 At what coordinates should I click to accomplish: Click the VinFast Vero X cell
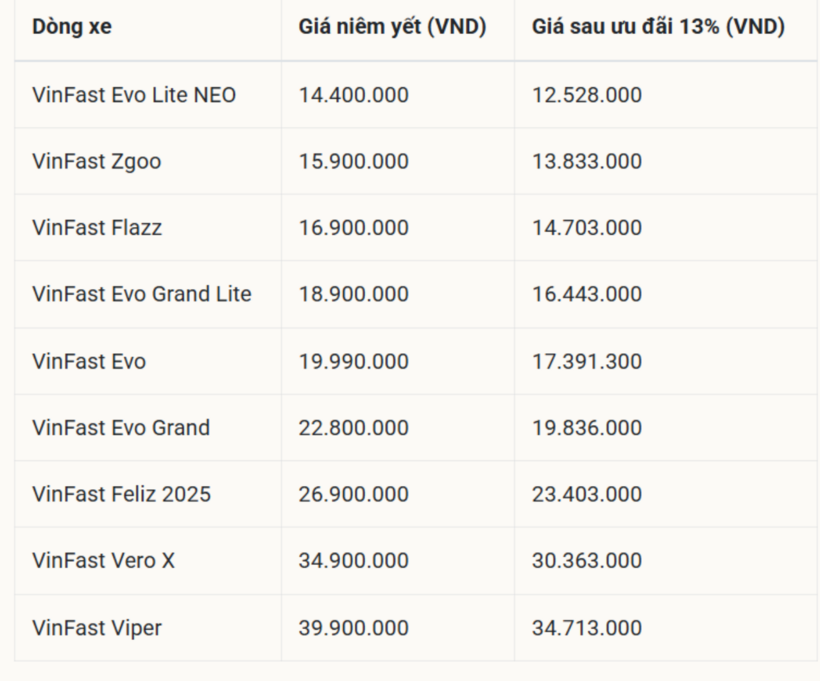coord(103,561)
